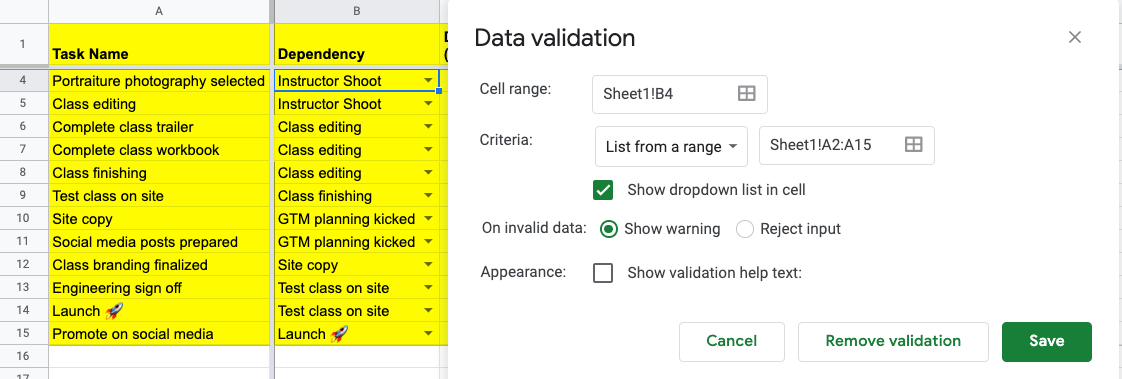The height and width of the screenshot is (379, 1122).
Task: Click the Cancel button
Action: 731,341
